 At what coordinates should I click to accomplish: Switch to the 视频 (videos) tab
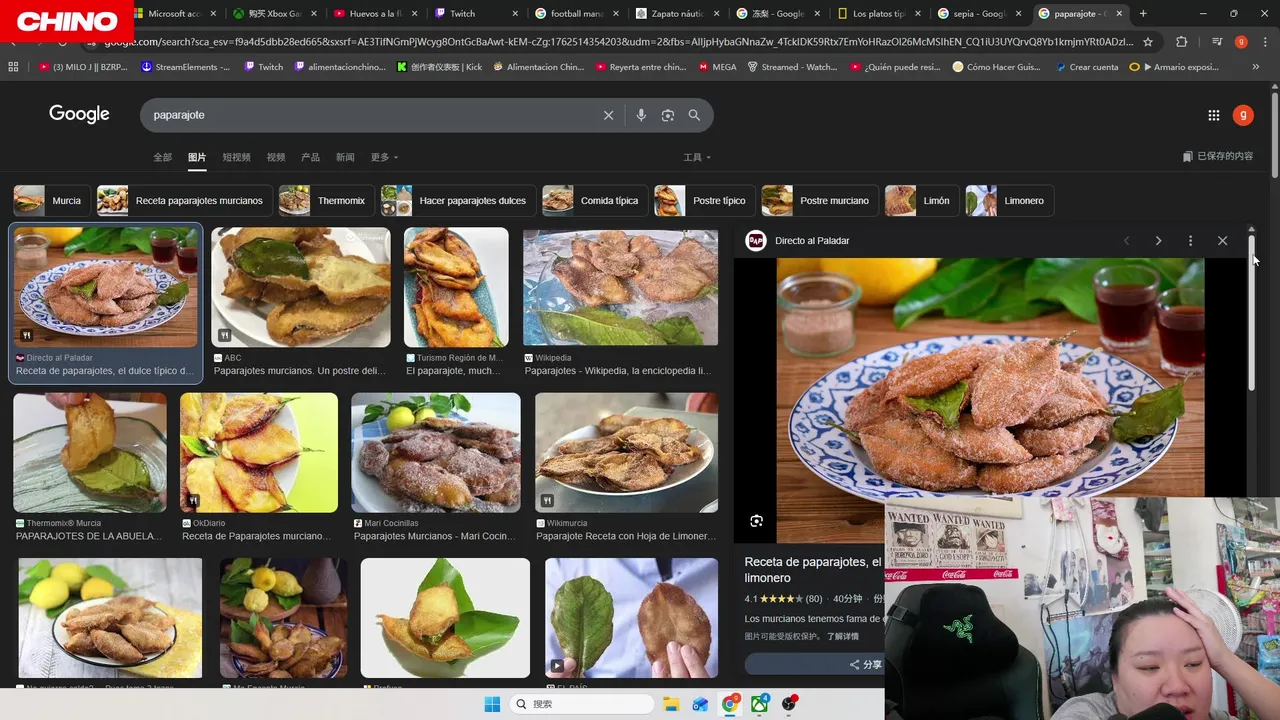click(276, 157)
